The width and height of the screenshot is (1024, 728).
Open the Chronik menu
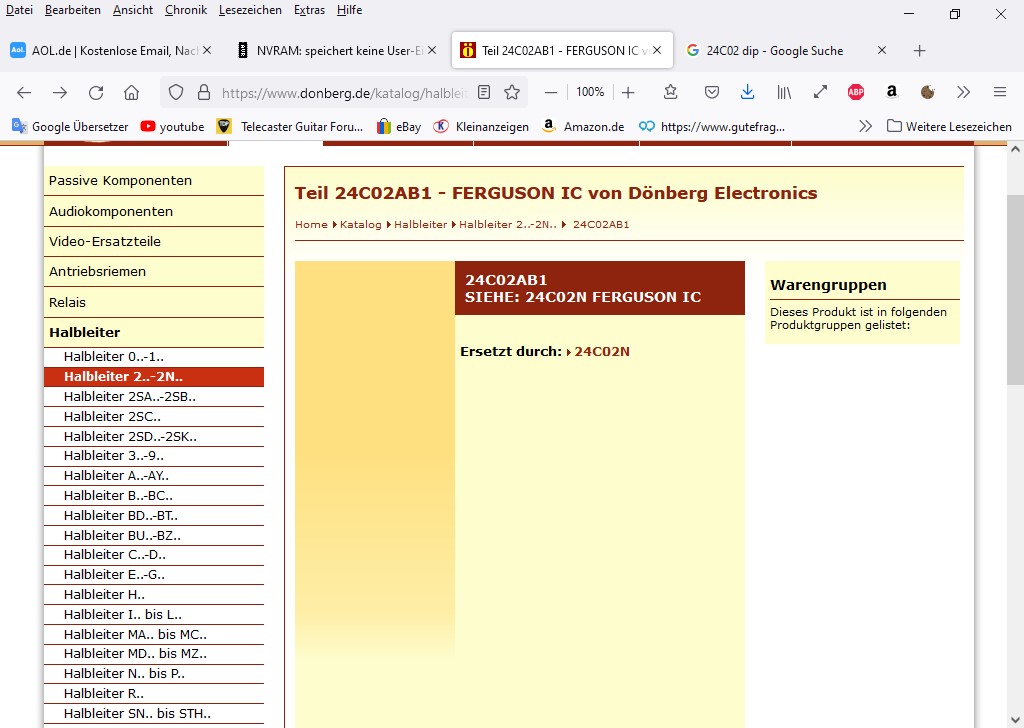[x=185, y=10]
